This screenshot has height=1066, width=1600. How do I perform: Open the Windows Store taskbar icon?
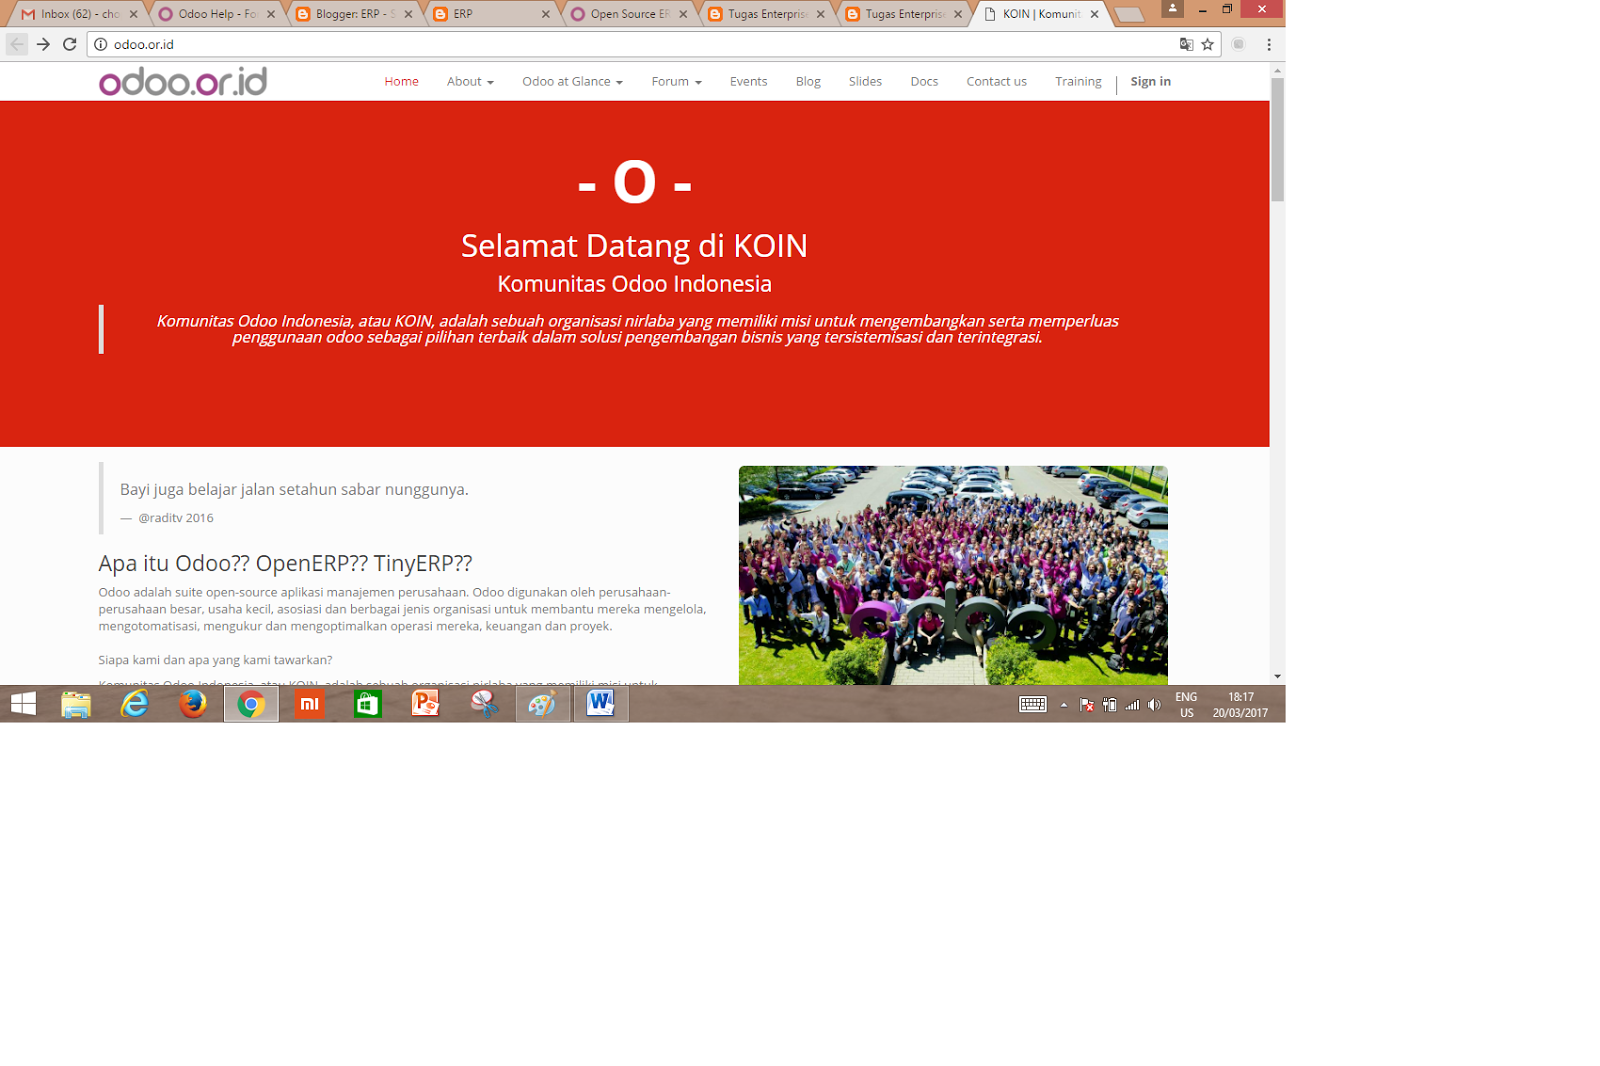pyautogui.click(x=367, y=704)
